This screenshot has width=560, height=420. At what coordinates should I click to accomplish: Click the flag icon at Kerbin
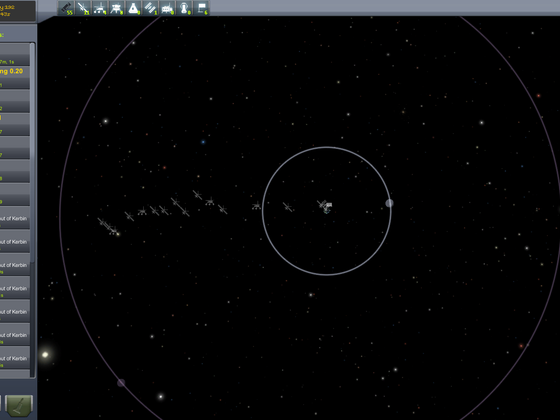coord(329,205)
